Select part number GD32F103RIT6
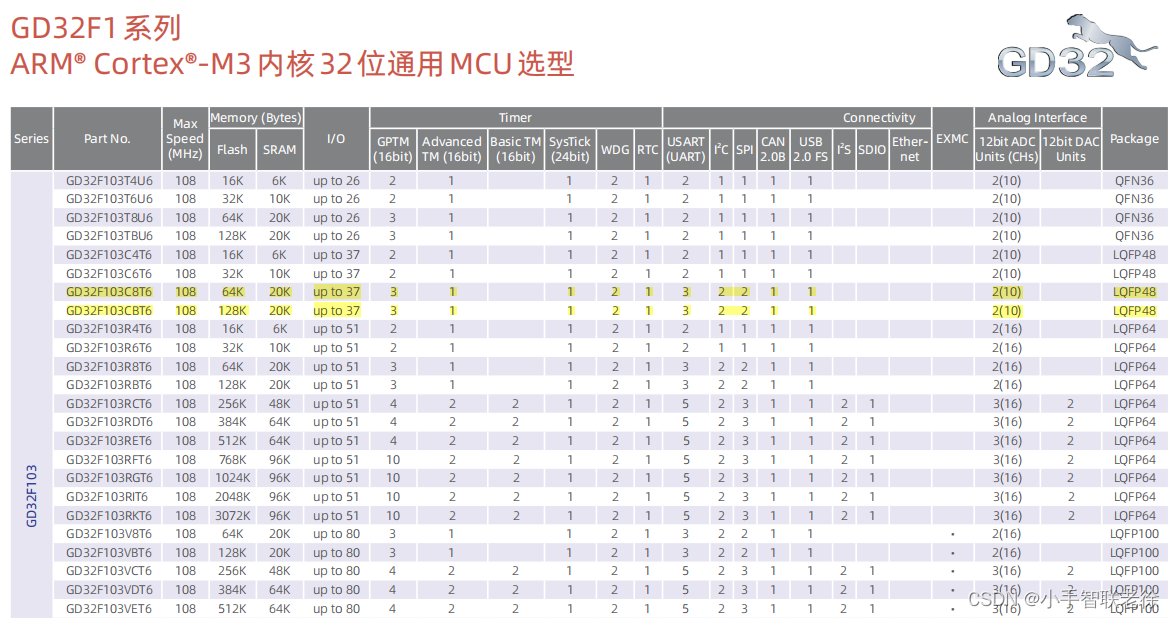 (x=106, y=497)
